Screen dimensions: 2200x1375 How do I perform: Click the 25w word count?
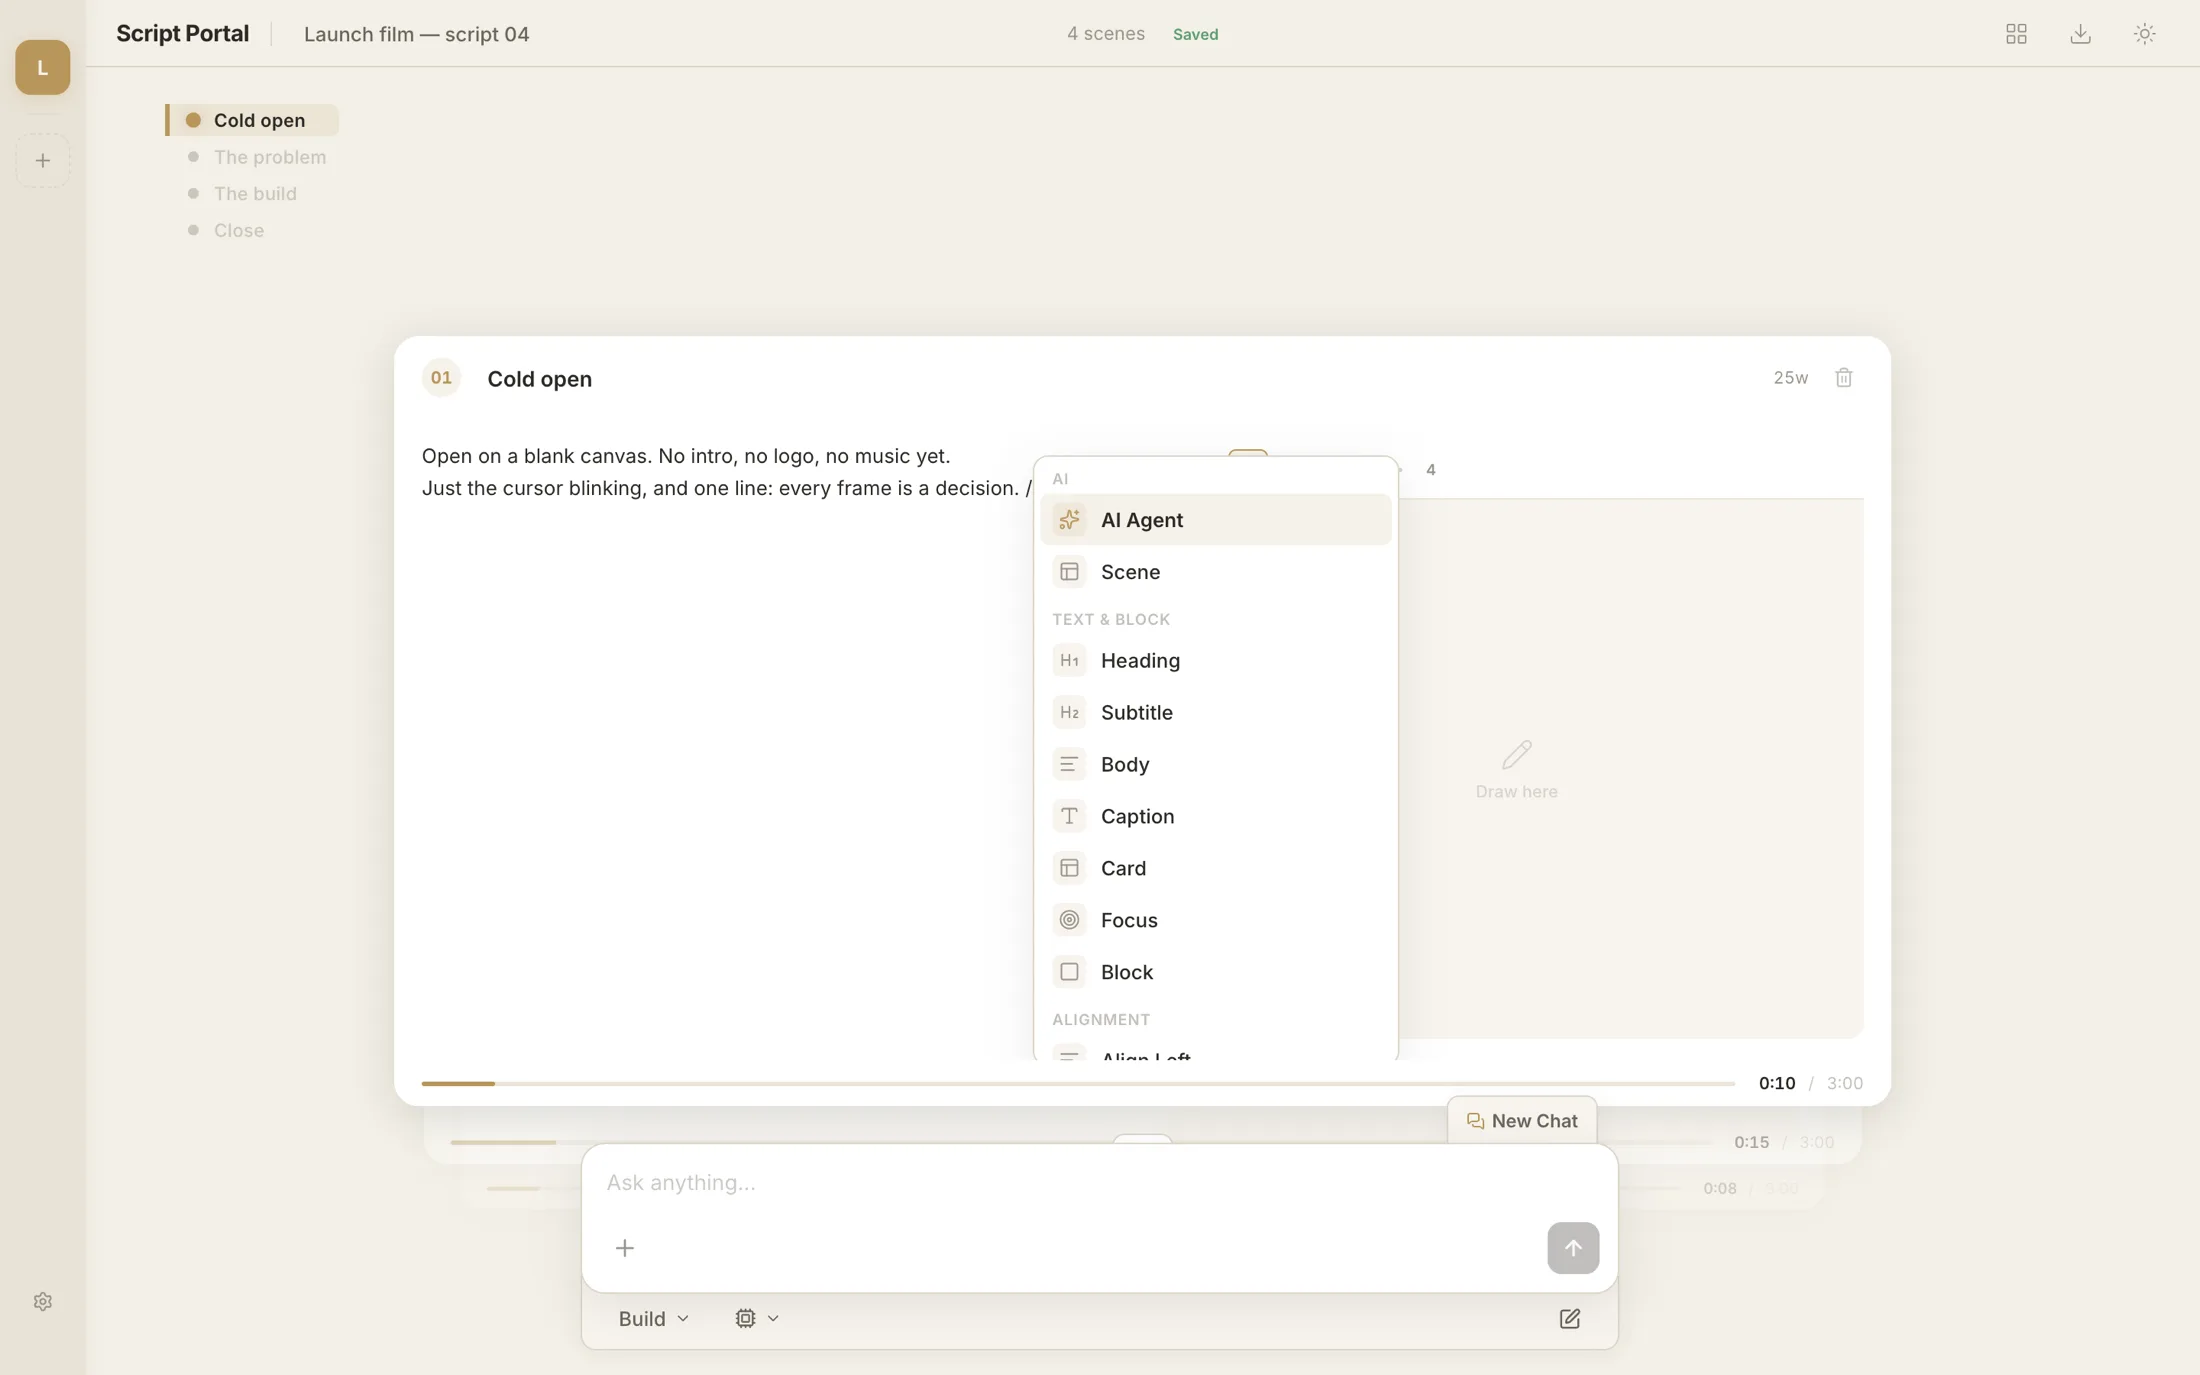pyautogui.click(x=1790, y=378)
